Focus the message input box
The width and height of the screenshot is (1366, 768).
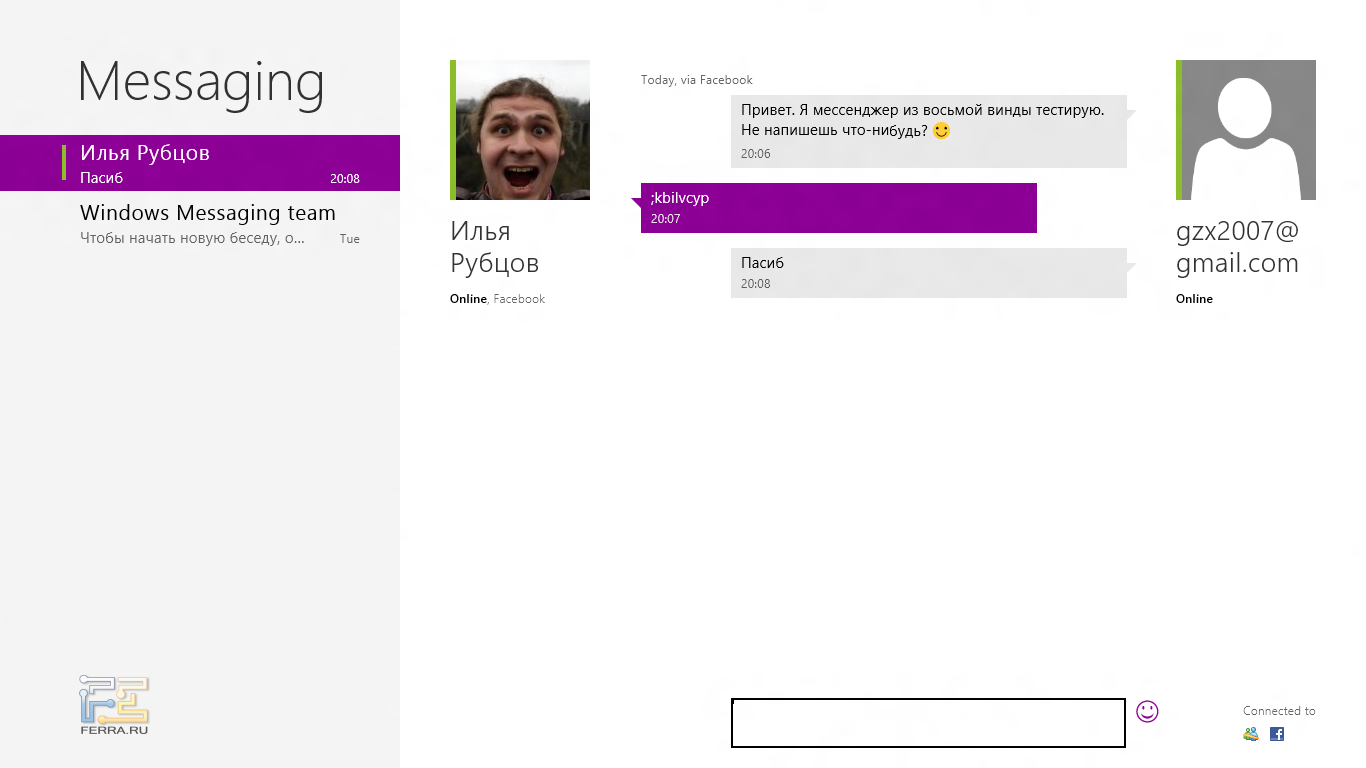[x=928, y=723]
